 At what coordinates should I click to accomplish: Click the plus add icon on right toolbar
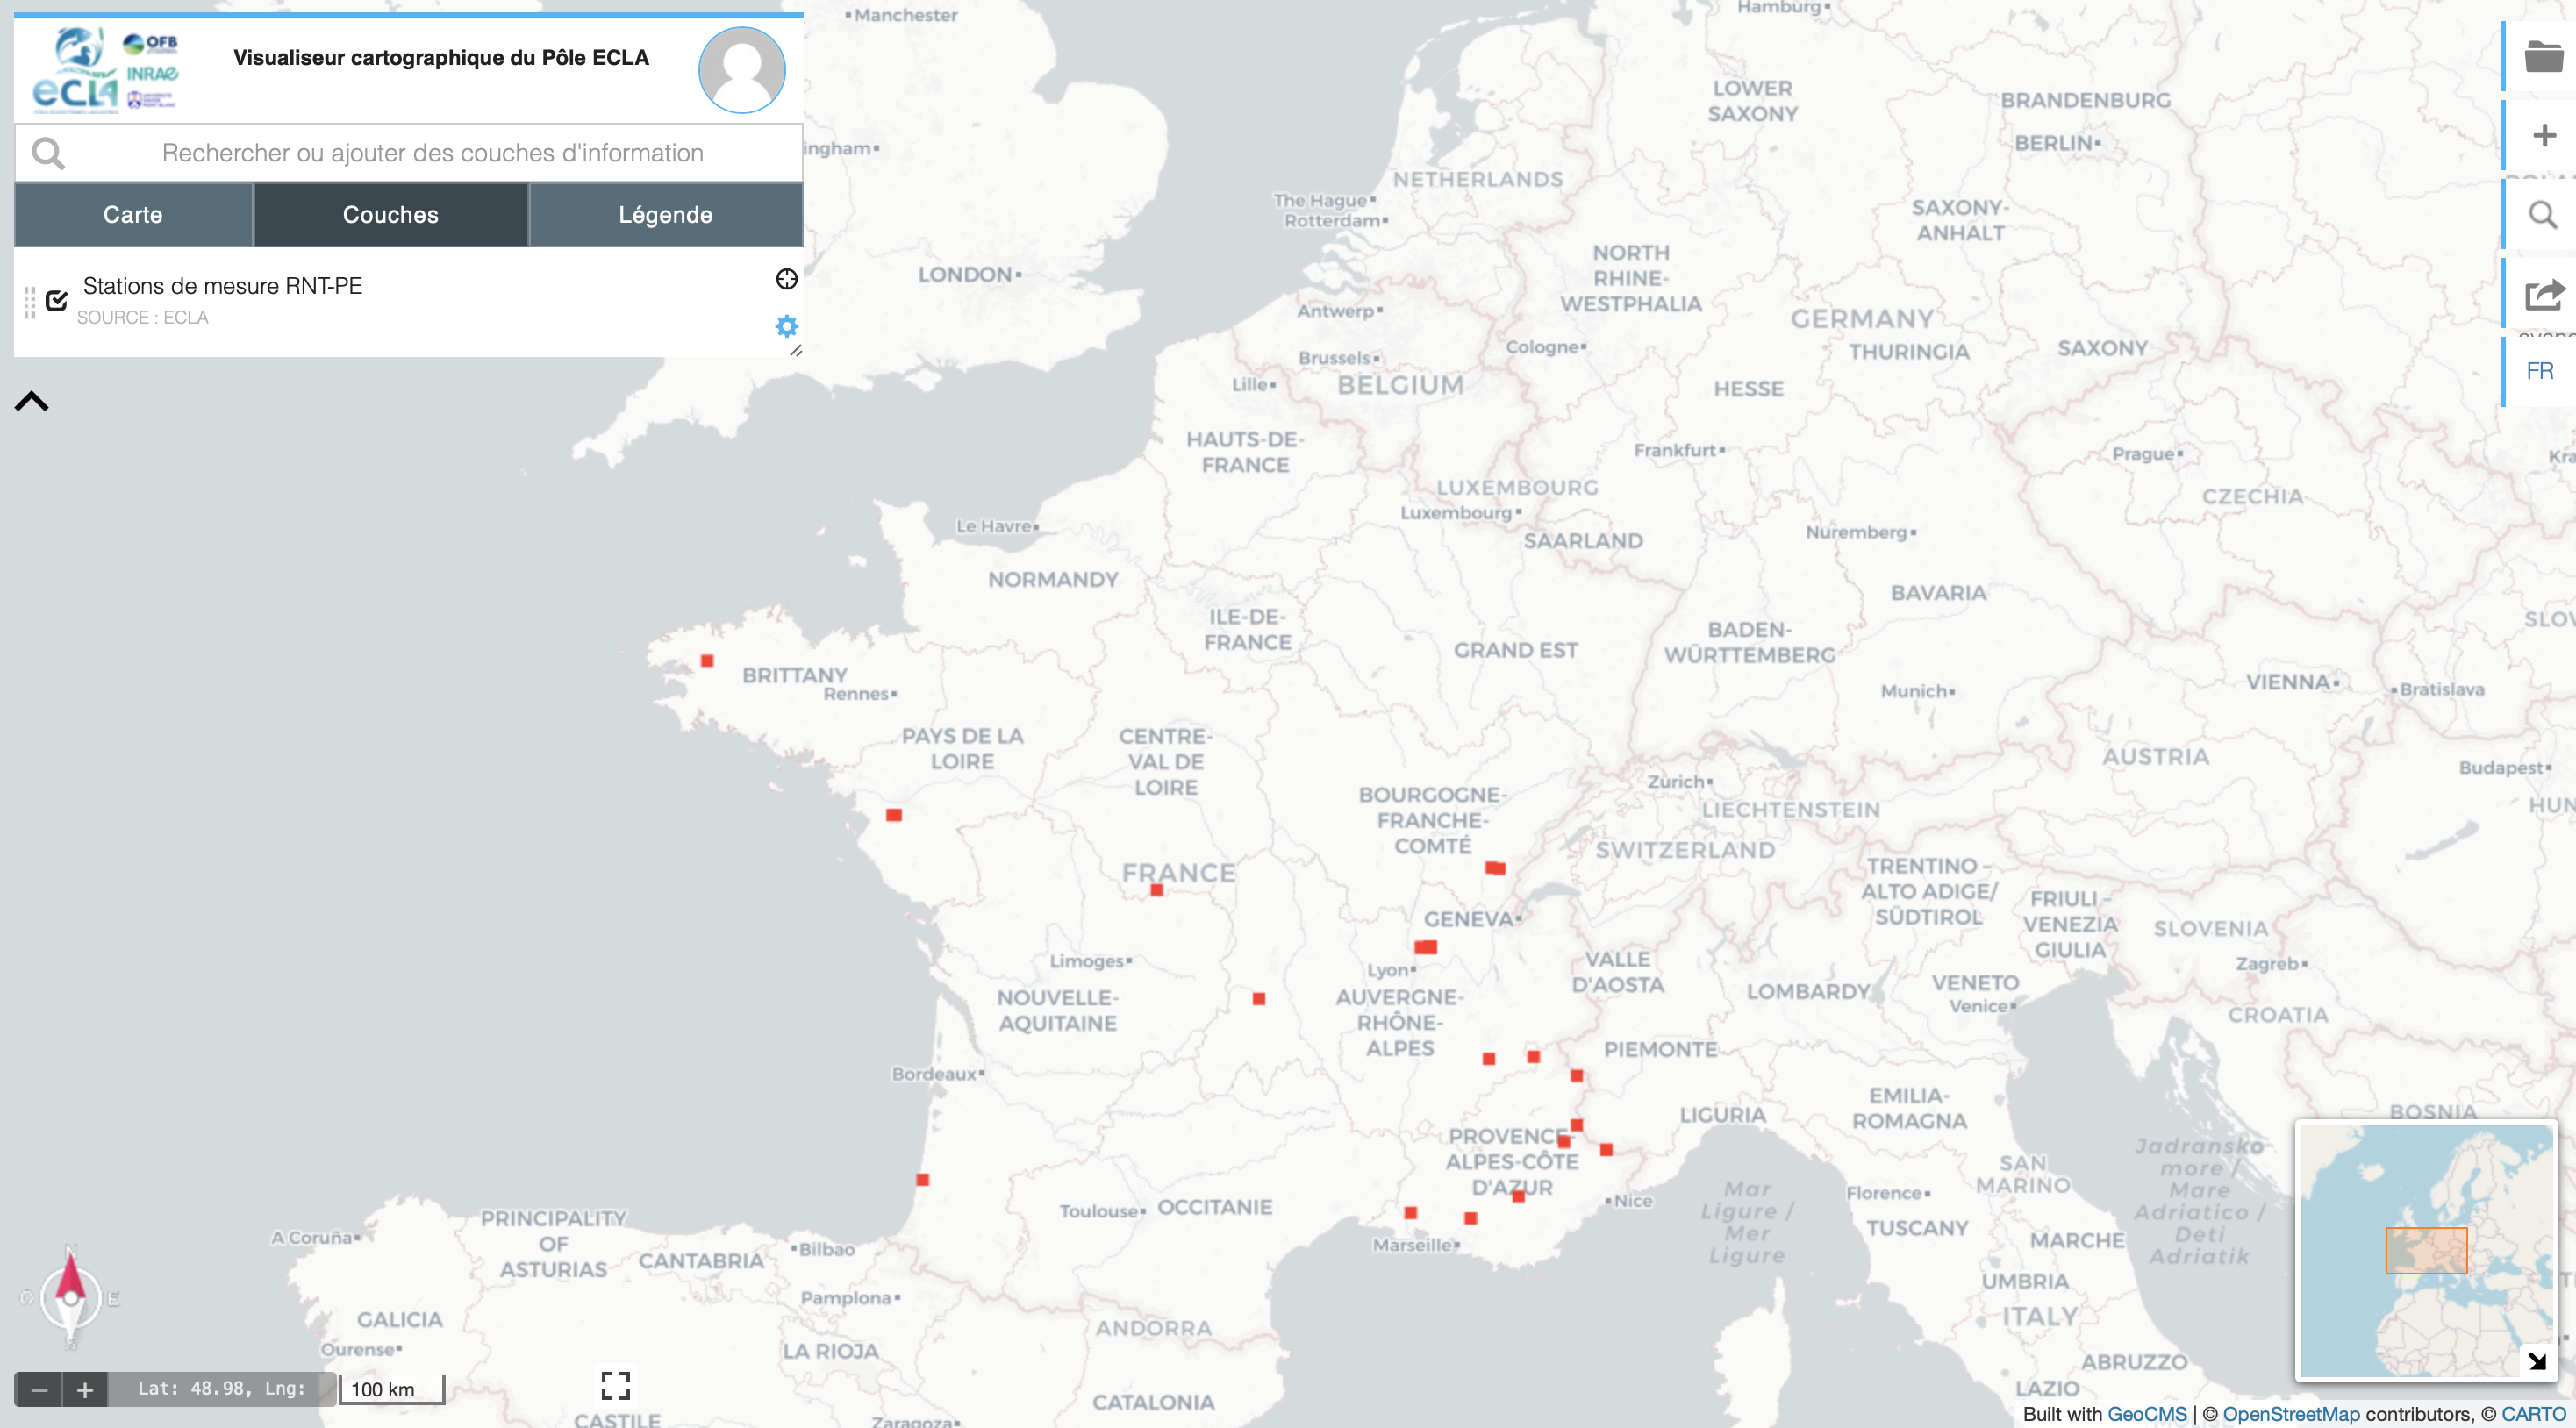tap(2543, 135)
